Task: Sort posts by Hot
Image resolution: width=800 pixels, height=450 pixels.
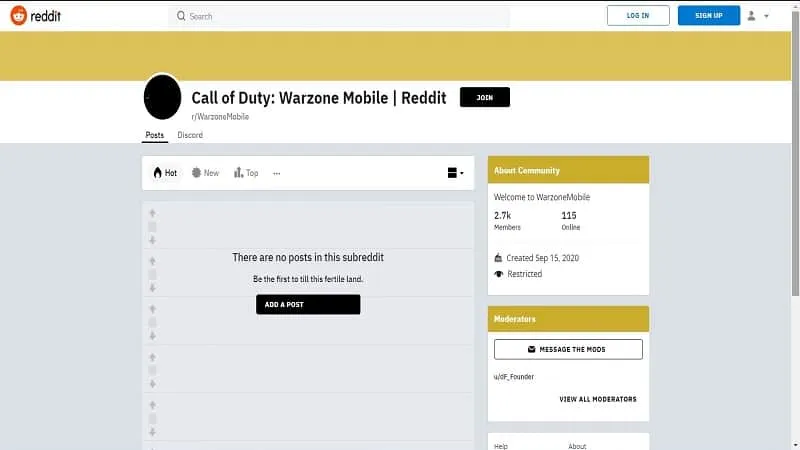Action: [x=165, y=173]
